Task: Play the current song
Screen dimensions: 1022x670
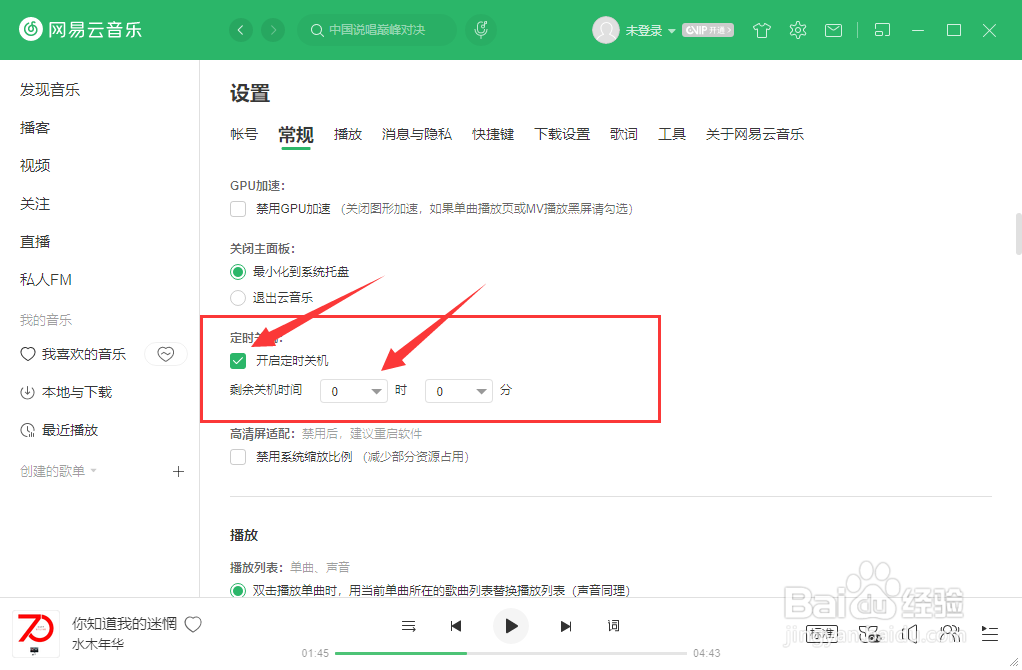Action: click(510, 626)
